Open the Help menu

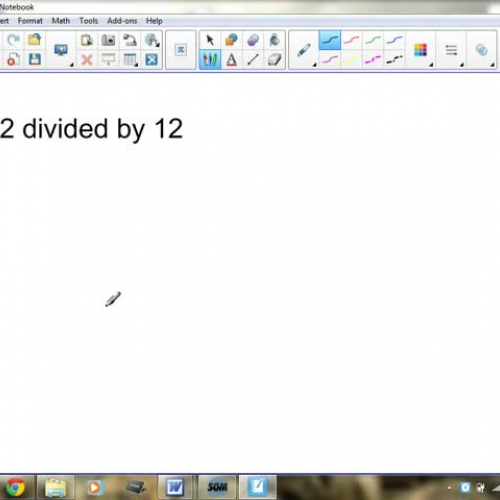[x=154, y=21]
